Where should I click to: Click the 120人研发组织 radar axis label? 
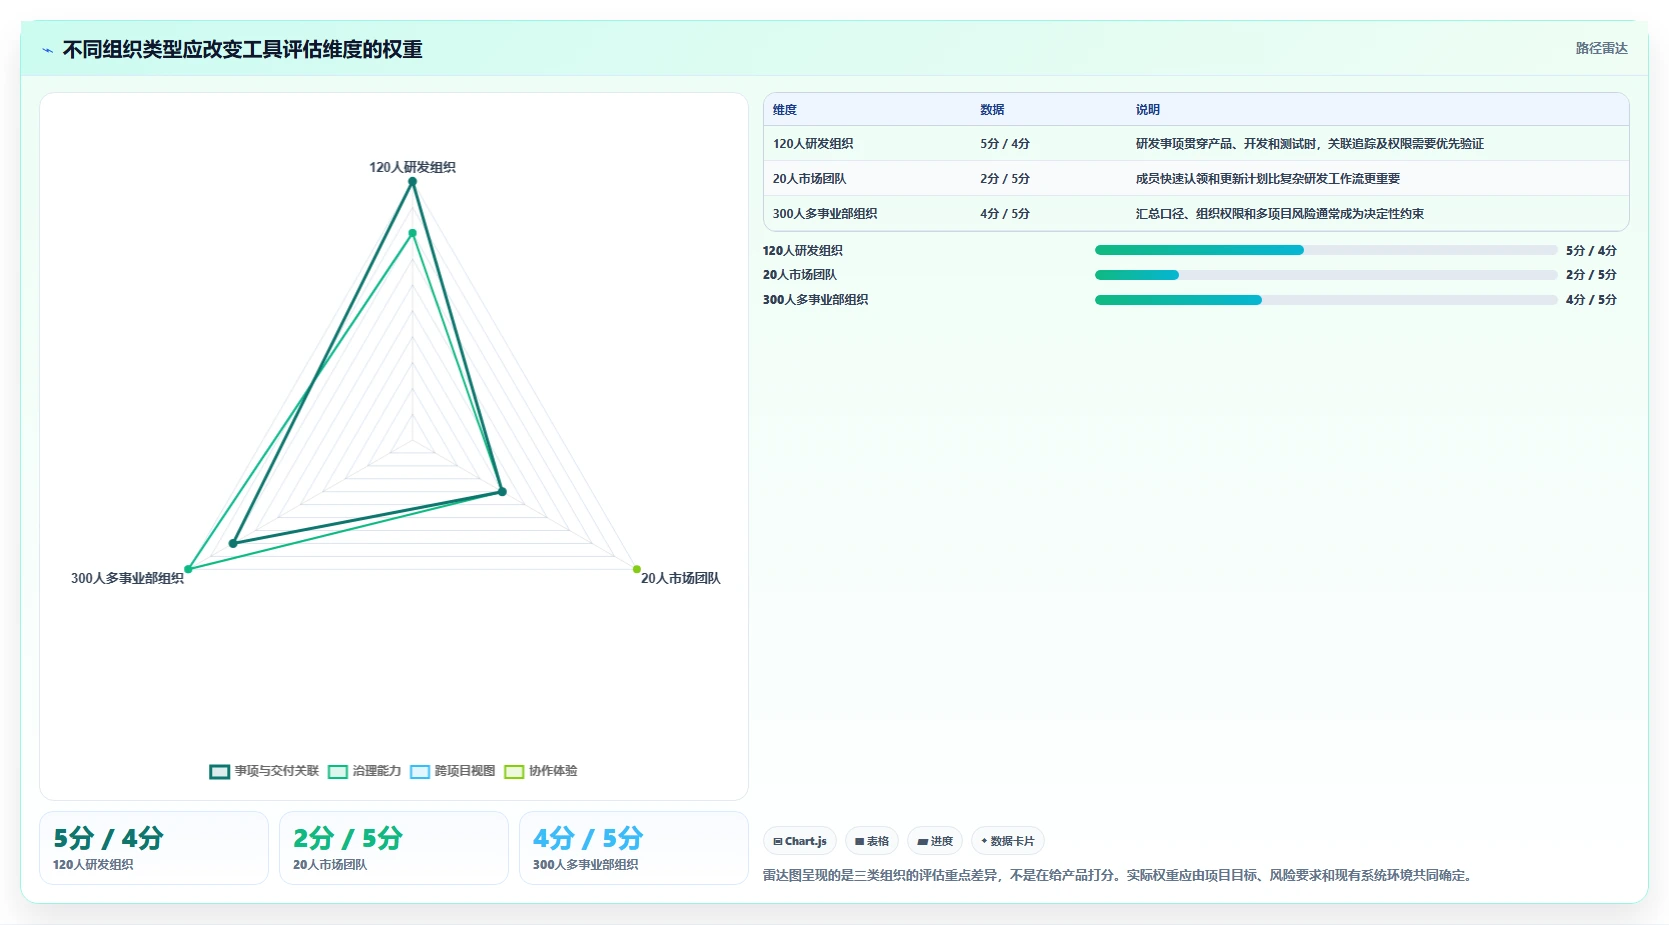[412, 167]
